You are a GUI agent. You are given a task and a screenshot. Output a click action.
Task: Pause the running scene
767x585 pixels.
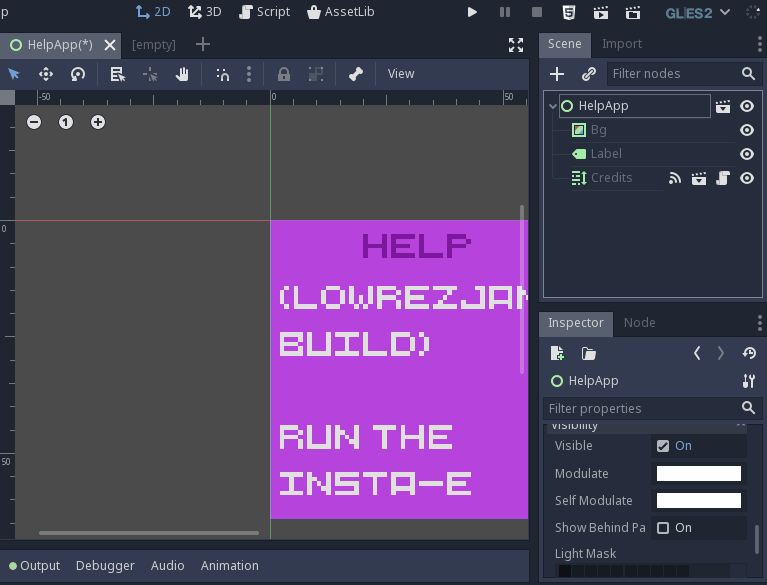pyautogui.click(x=505, y=12)
